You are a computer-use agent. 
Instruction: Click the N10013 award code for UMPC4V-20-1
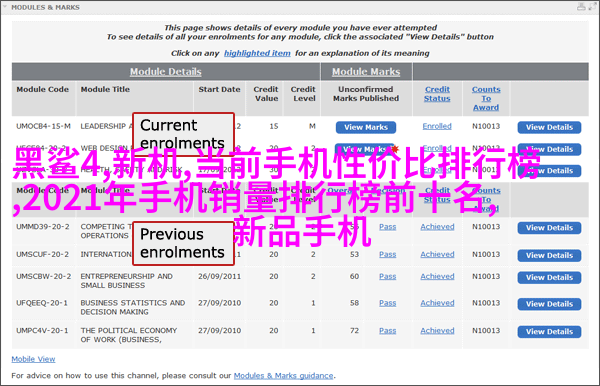(486, 331)
